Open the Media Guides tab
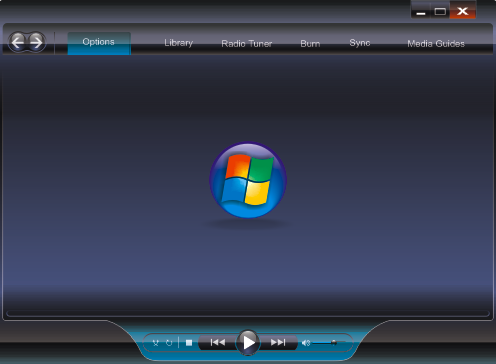 436,44
